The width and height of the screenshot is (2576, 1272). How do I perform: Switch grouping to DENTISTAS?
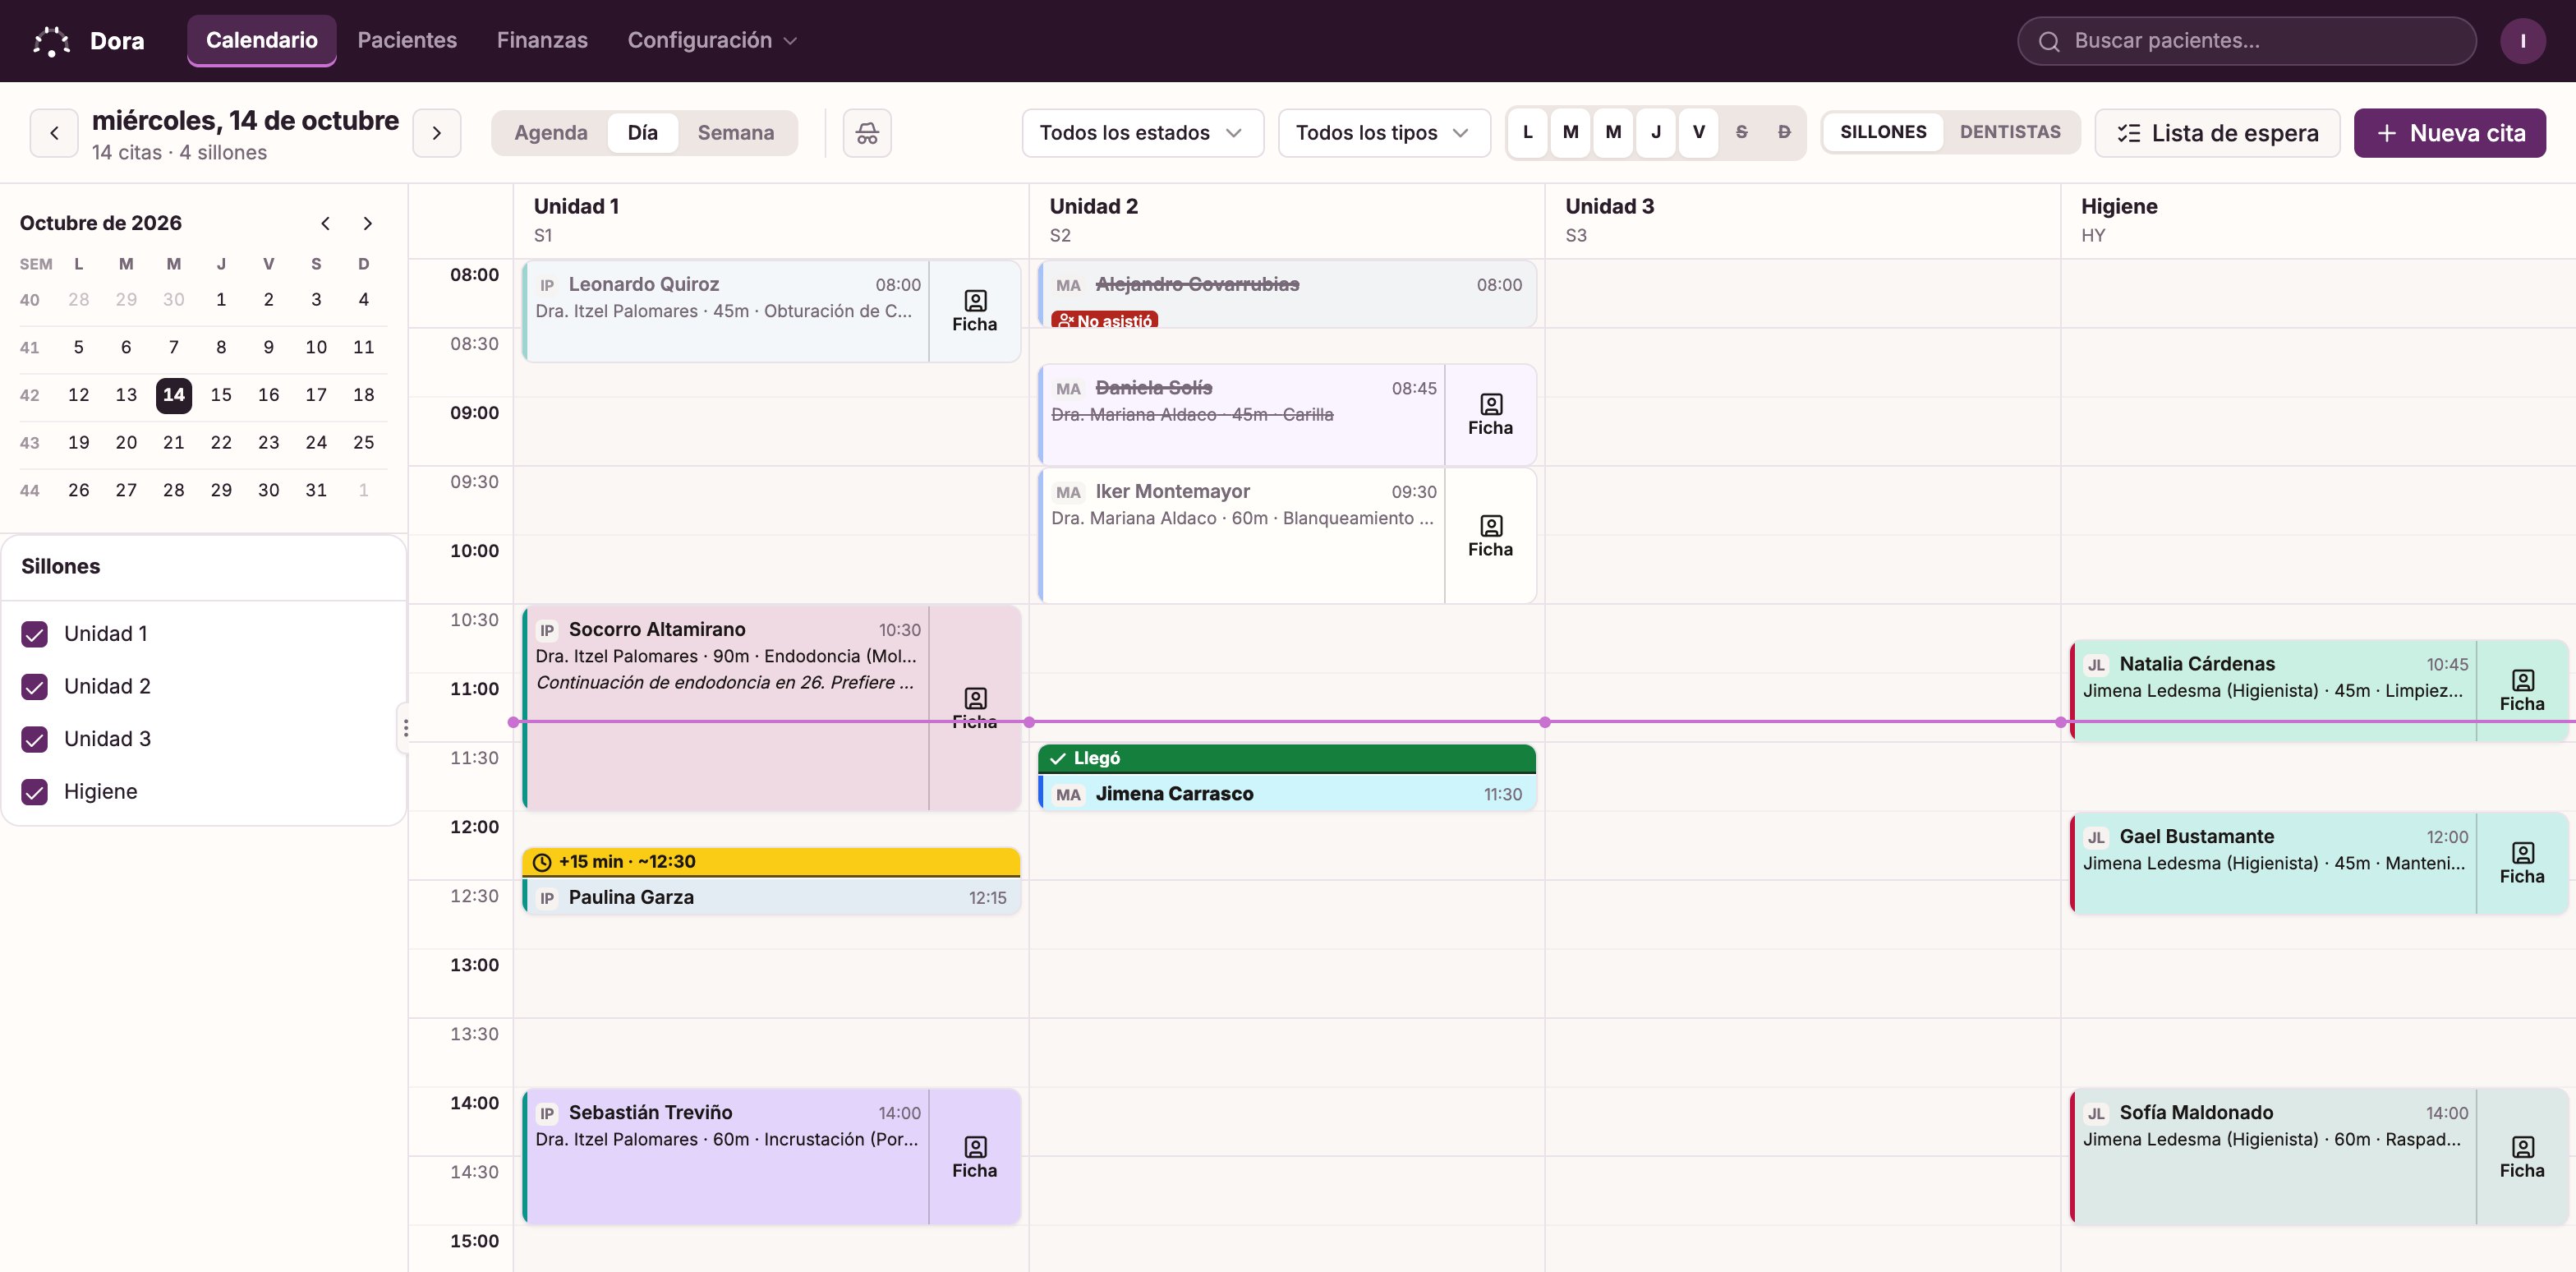pyautogui.click(x=2010, y=132)
